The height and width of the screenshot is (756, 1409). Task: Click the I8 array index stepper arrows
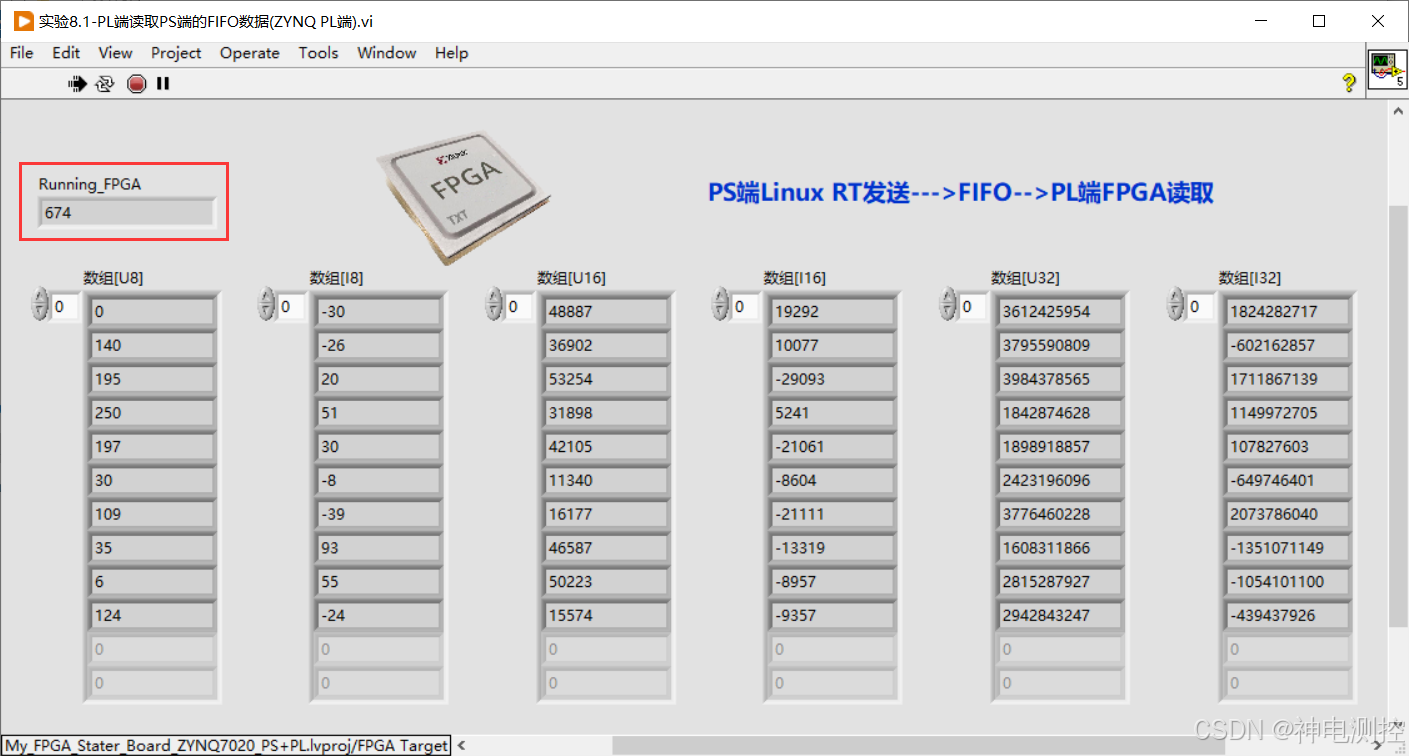266,305
